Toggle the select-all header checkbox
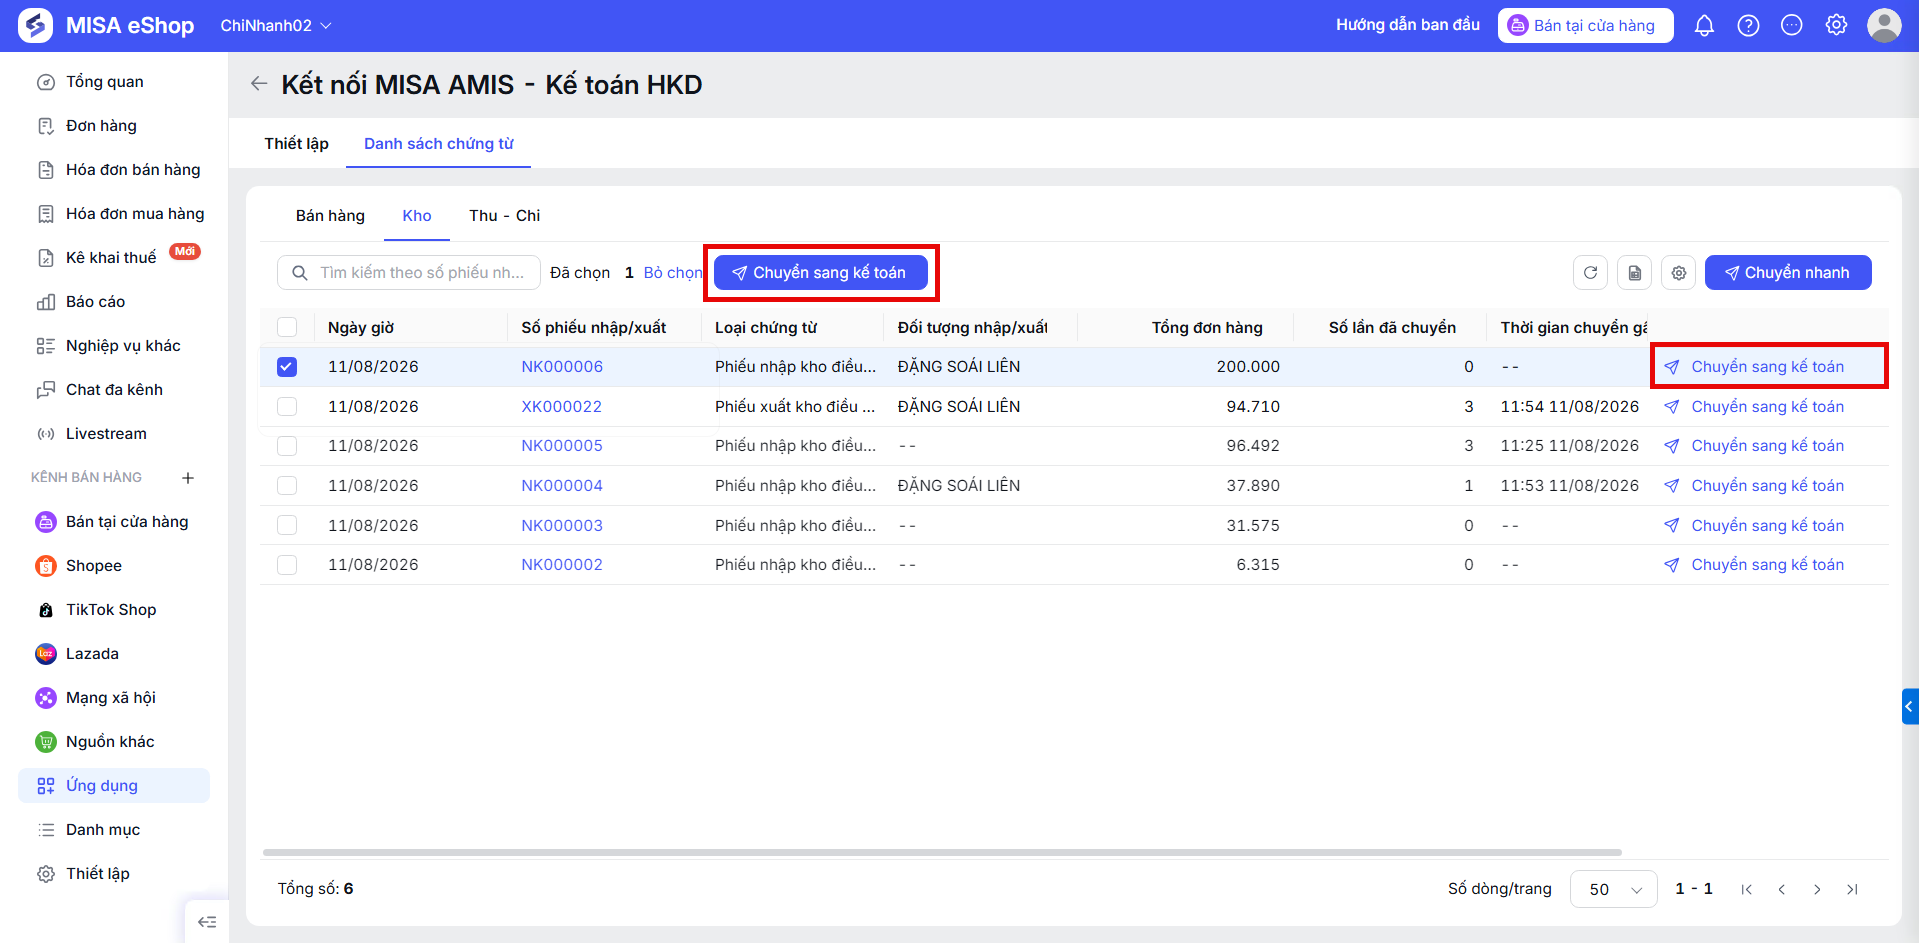Screen dimensions: 1919x943 (x=287, y=327)
